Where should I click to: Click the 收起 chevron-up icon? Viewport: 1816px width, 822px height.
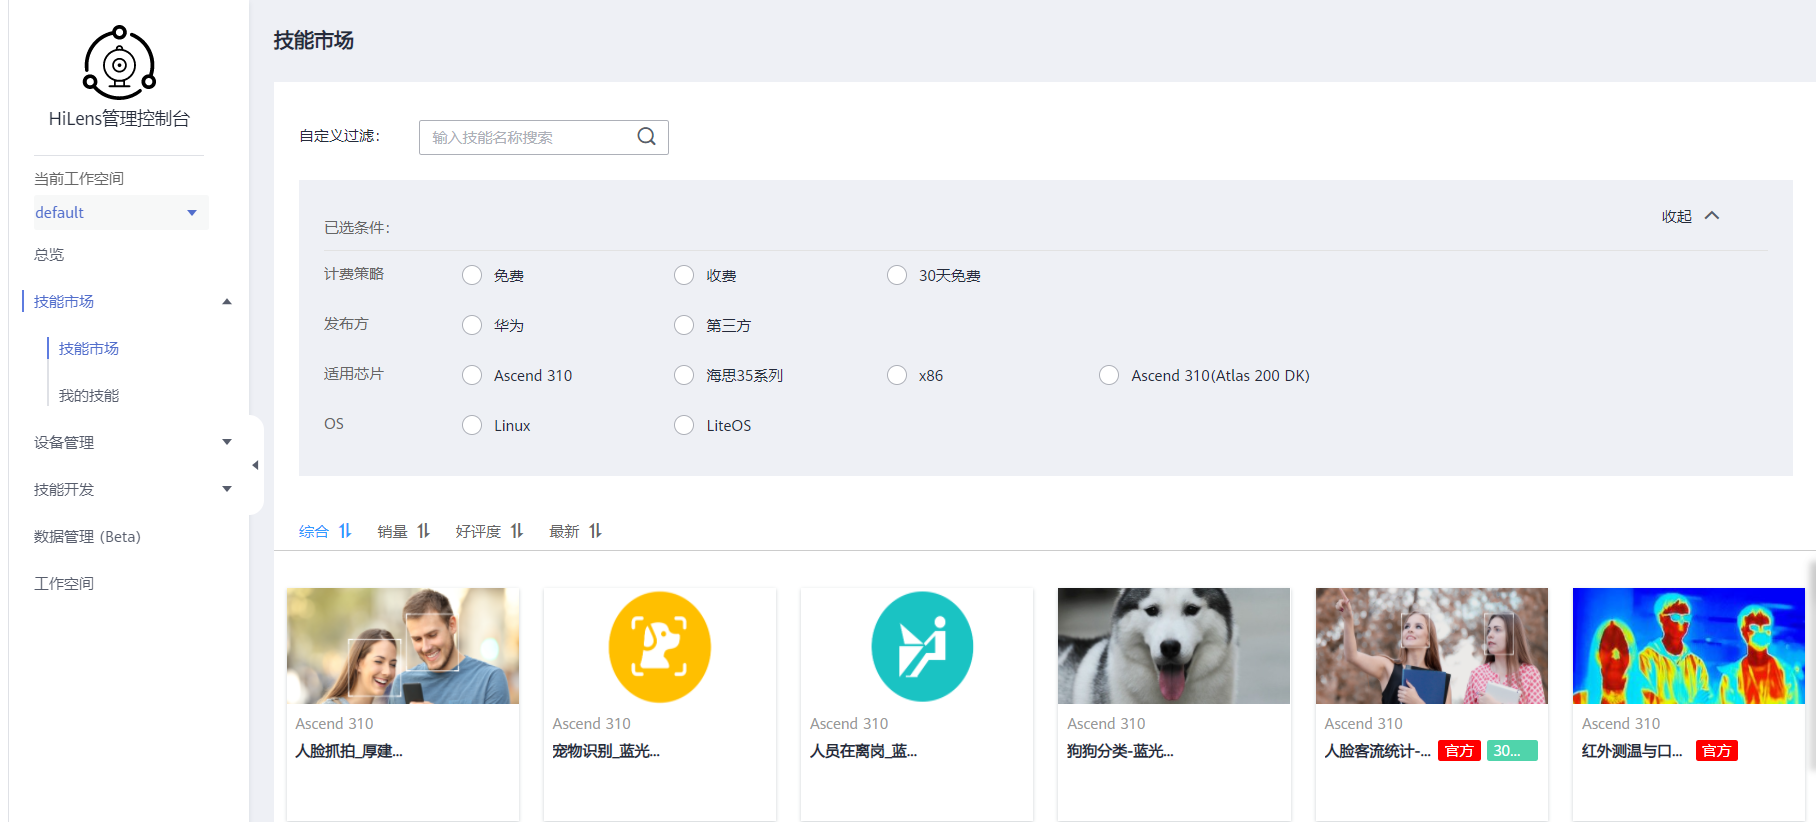1712,216
